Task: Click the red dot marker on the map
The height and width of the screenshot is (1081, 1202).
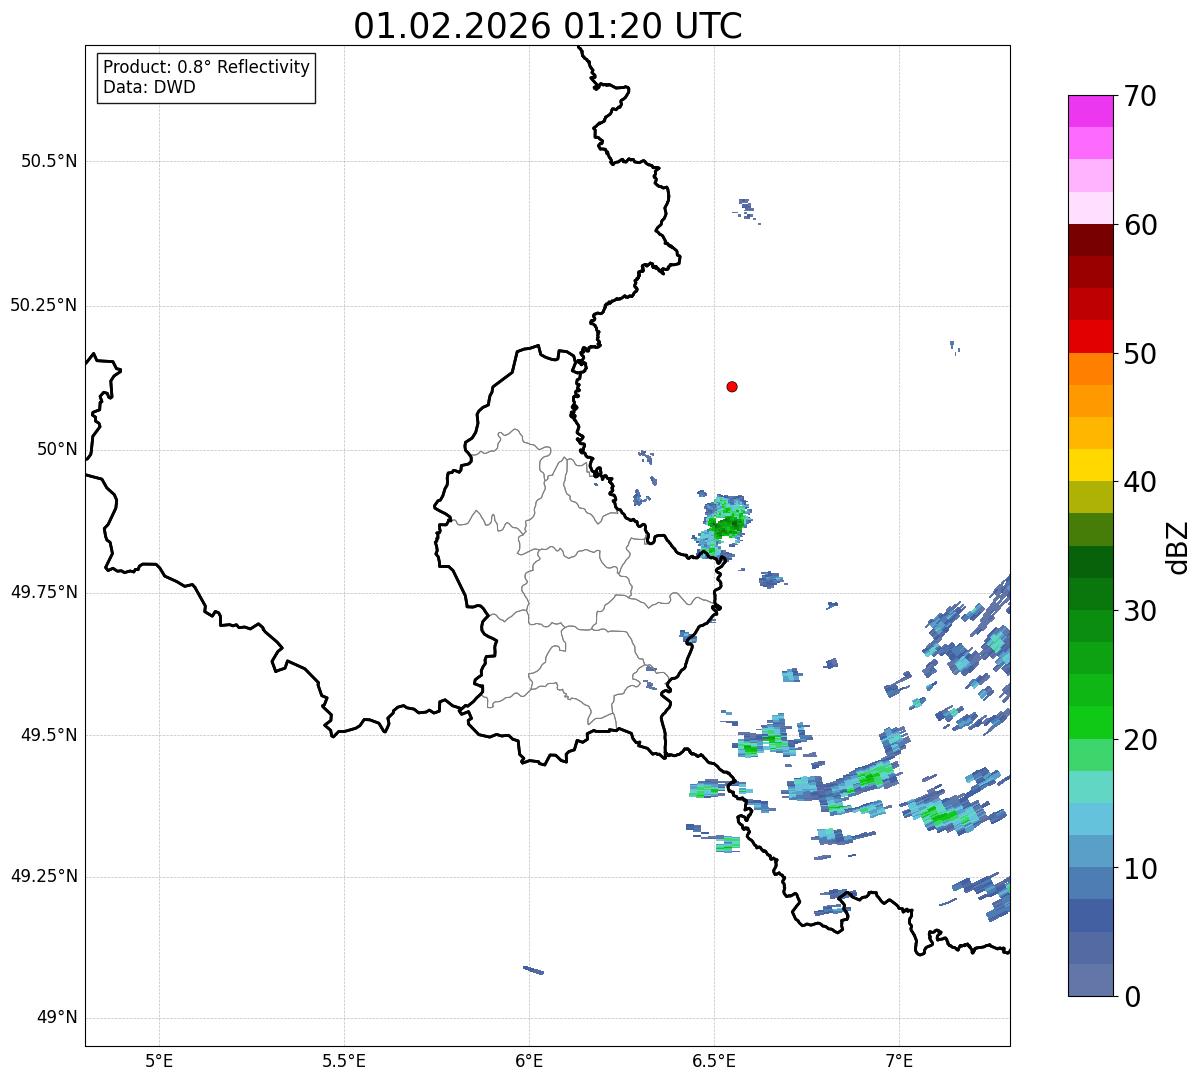Action: [732, 387]
